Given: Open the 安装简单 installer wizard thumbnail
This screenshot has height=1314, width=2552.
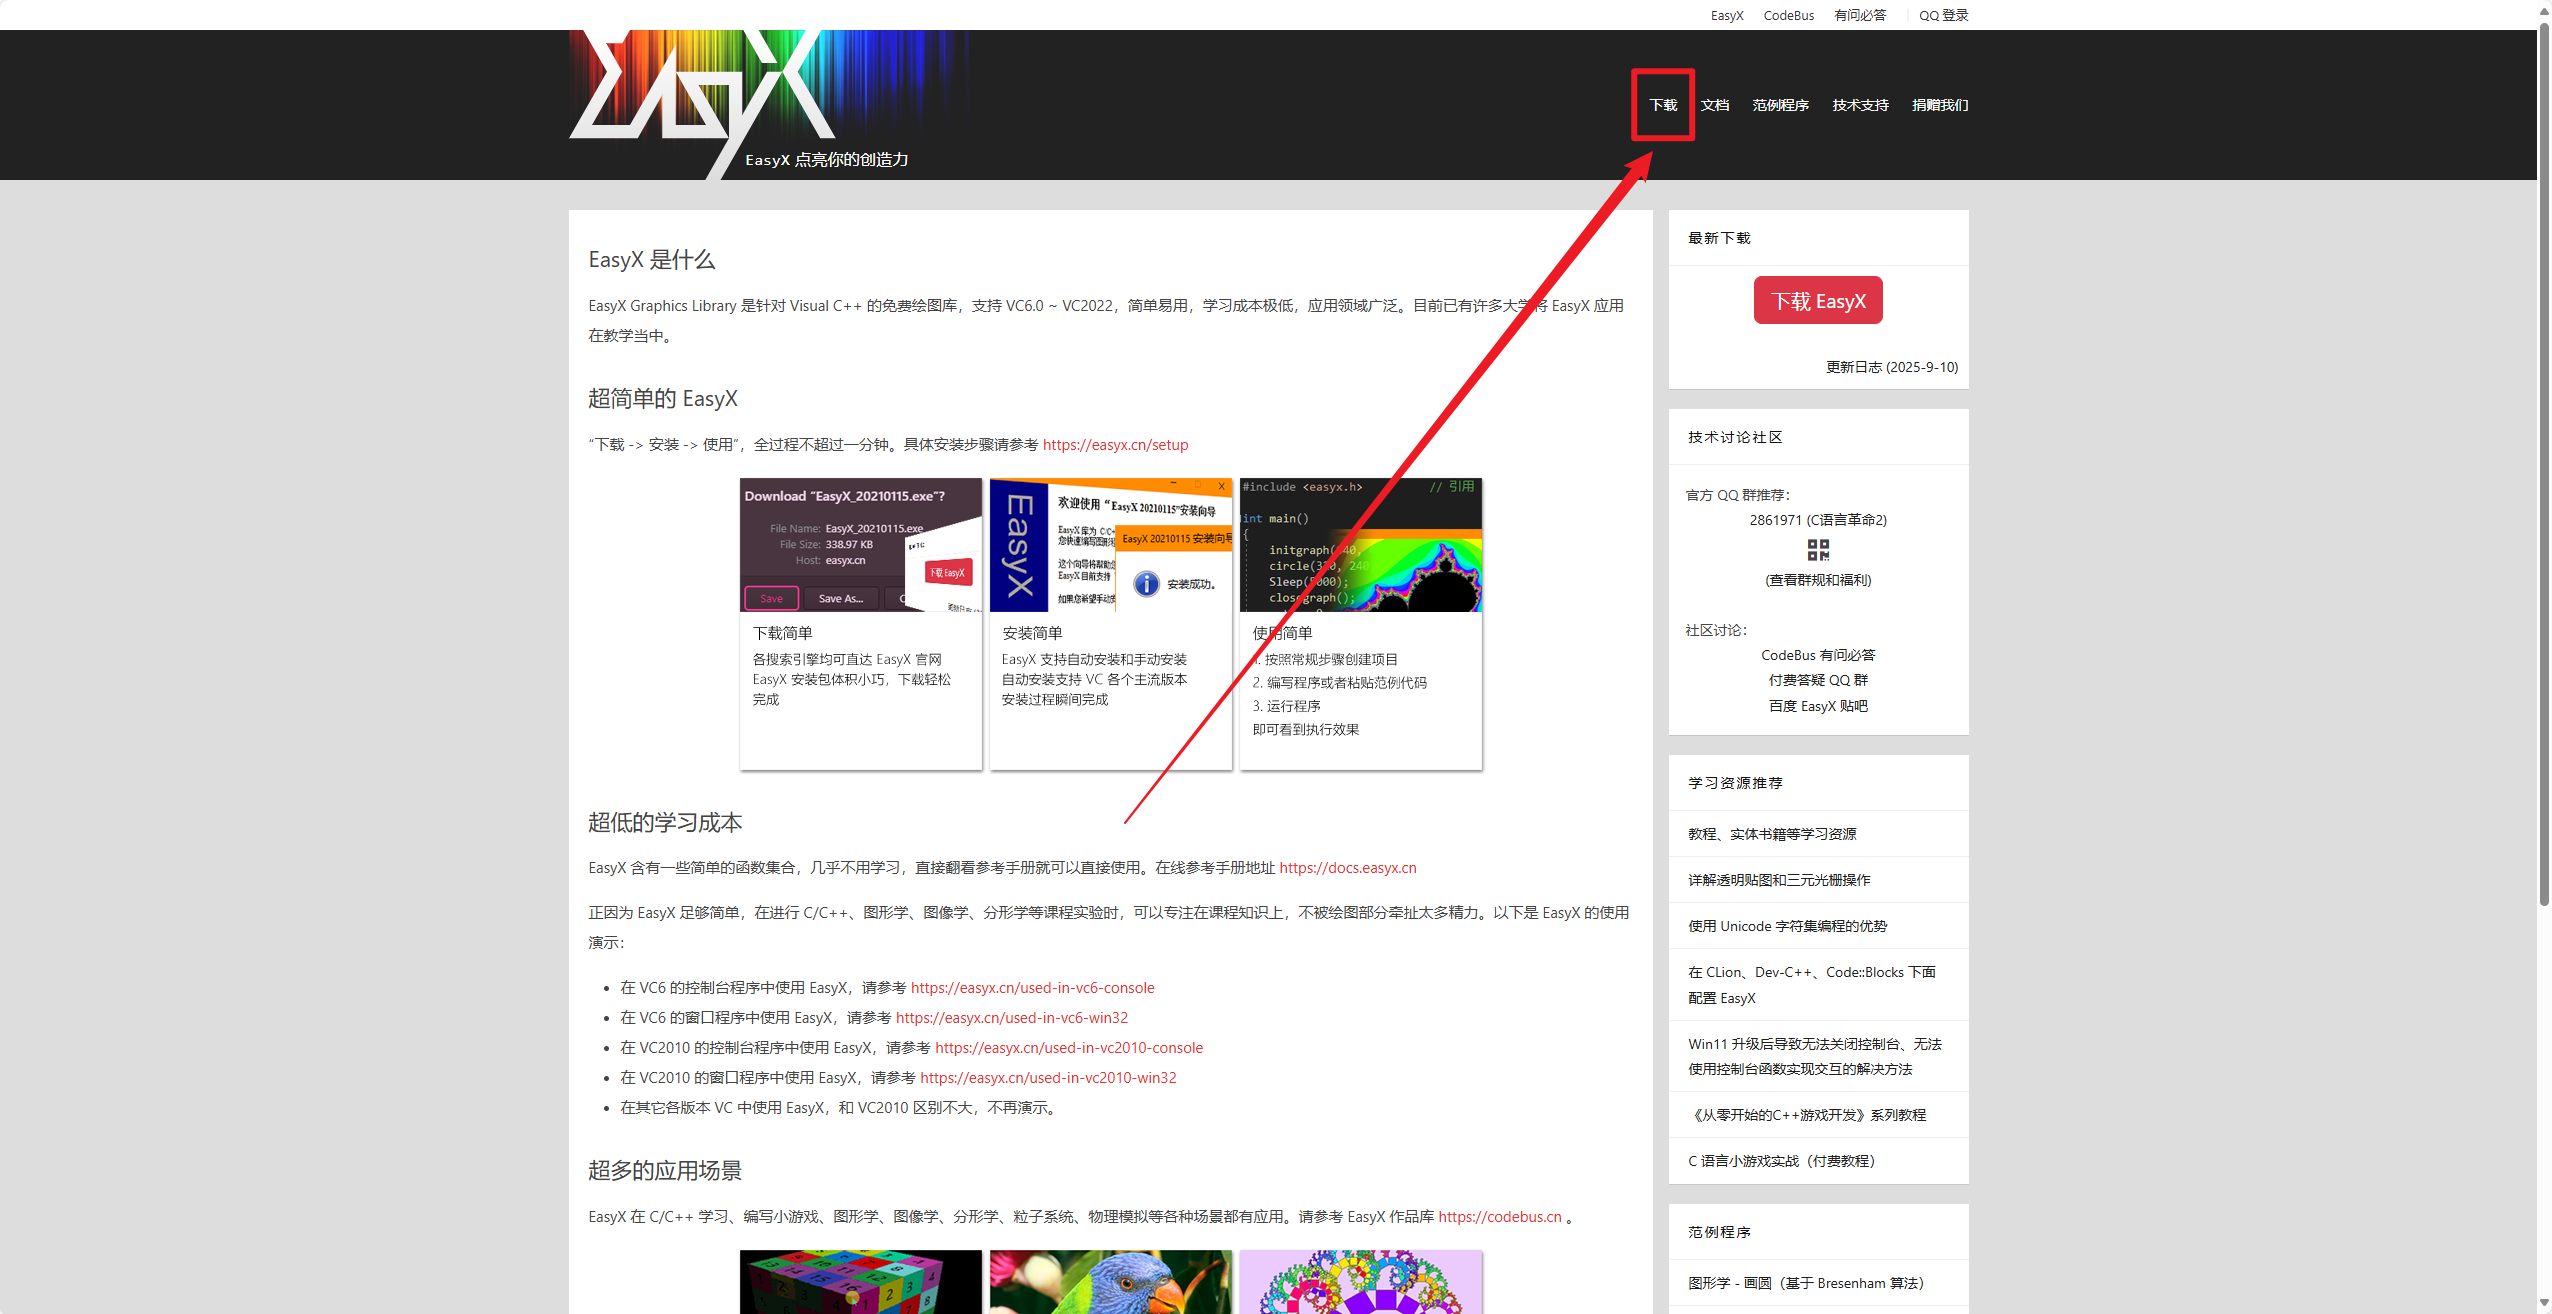Looking at the screenshot, I should click(x=1110, y=545).
